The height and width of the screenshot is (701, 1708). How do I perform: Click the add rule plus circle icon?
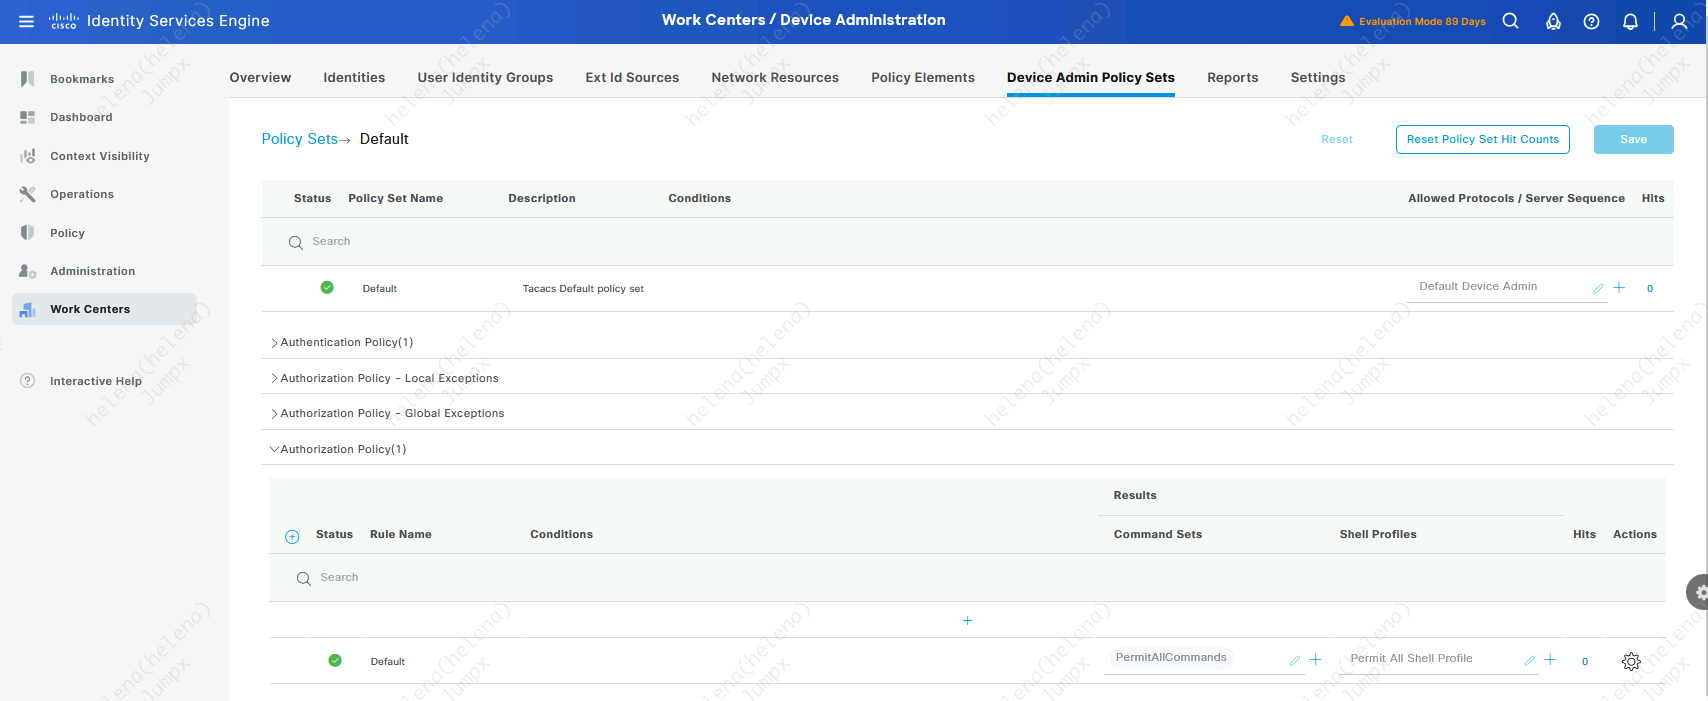pos(292,537)
